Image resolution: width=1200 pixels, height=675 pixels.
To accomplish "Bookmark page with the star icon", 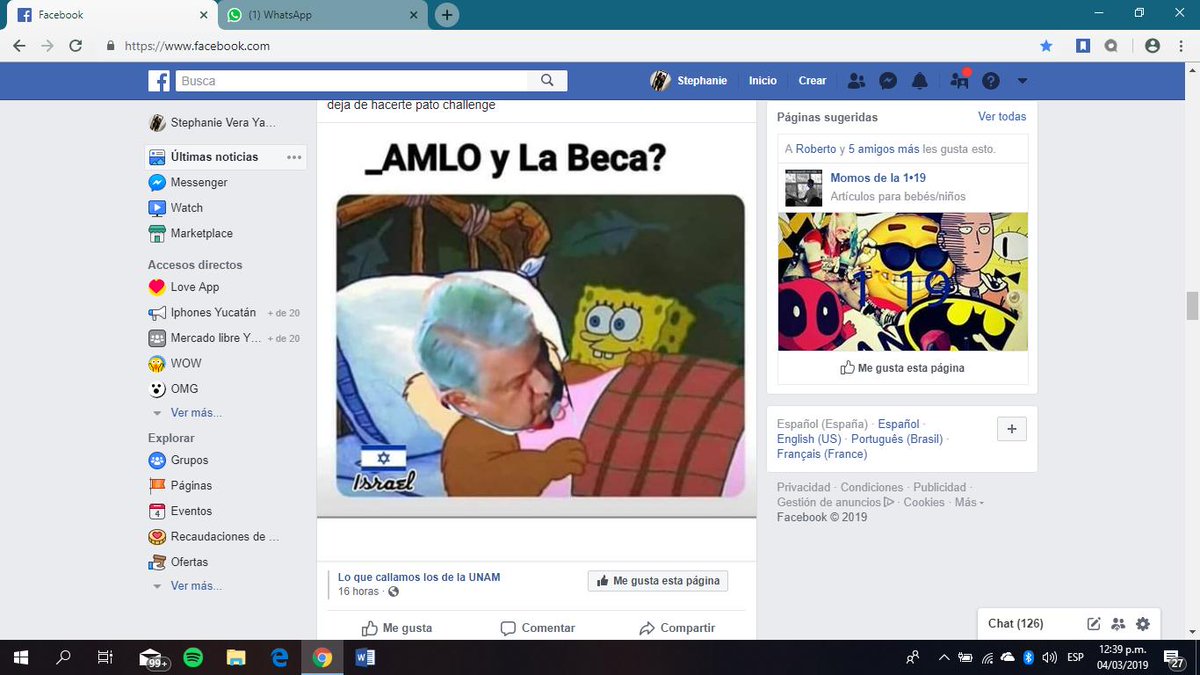I will coord(1046,46).
